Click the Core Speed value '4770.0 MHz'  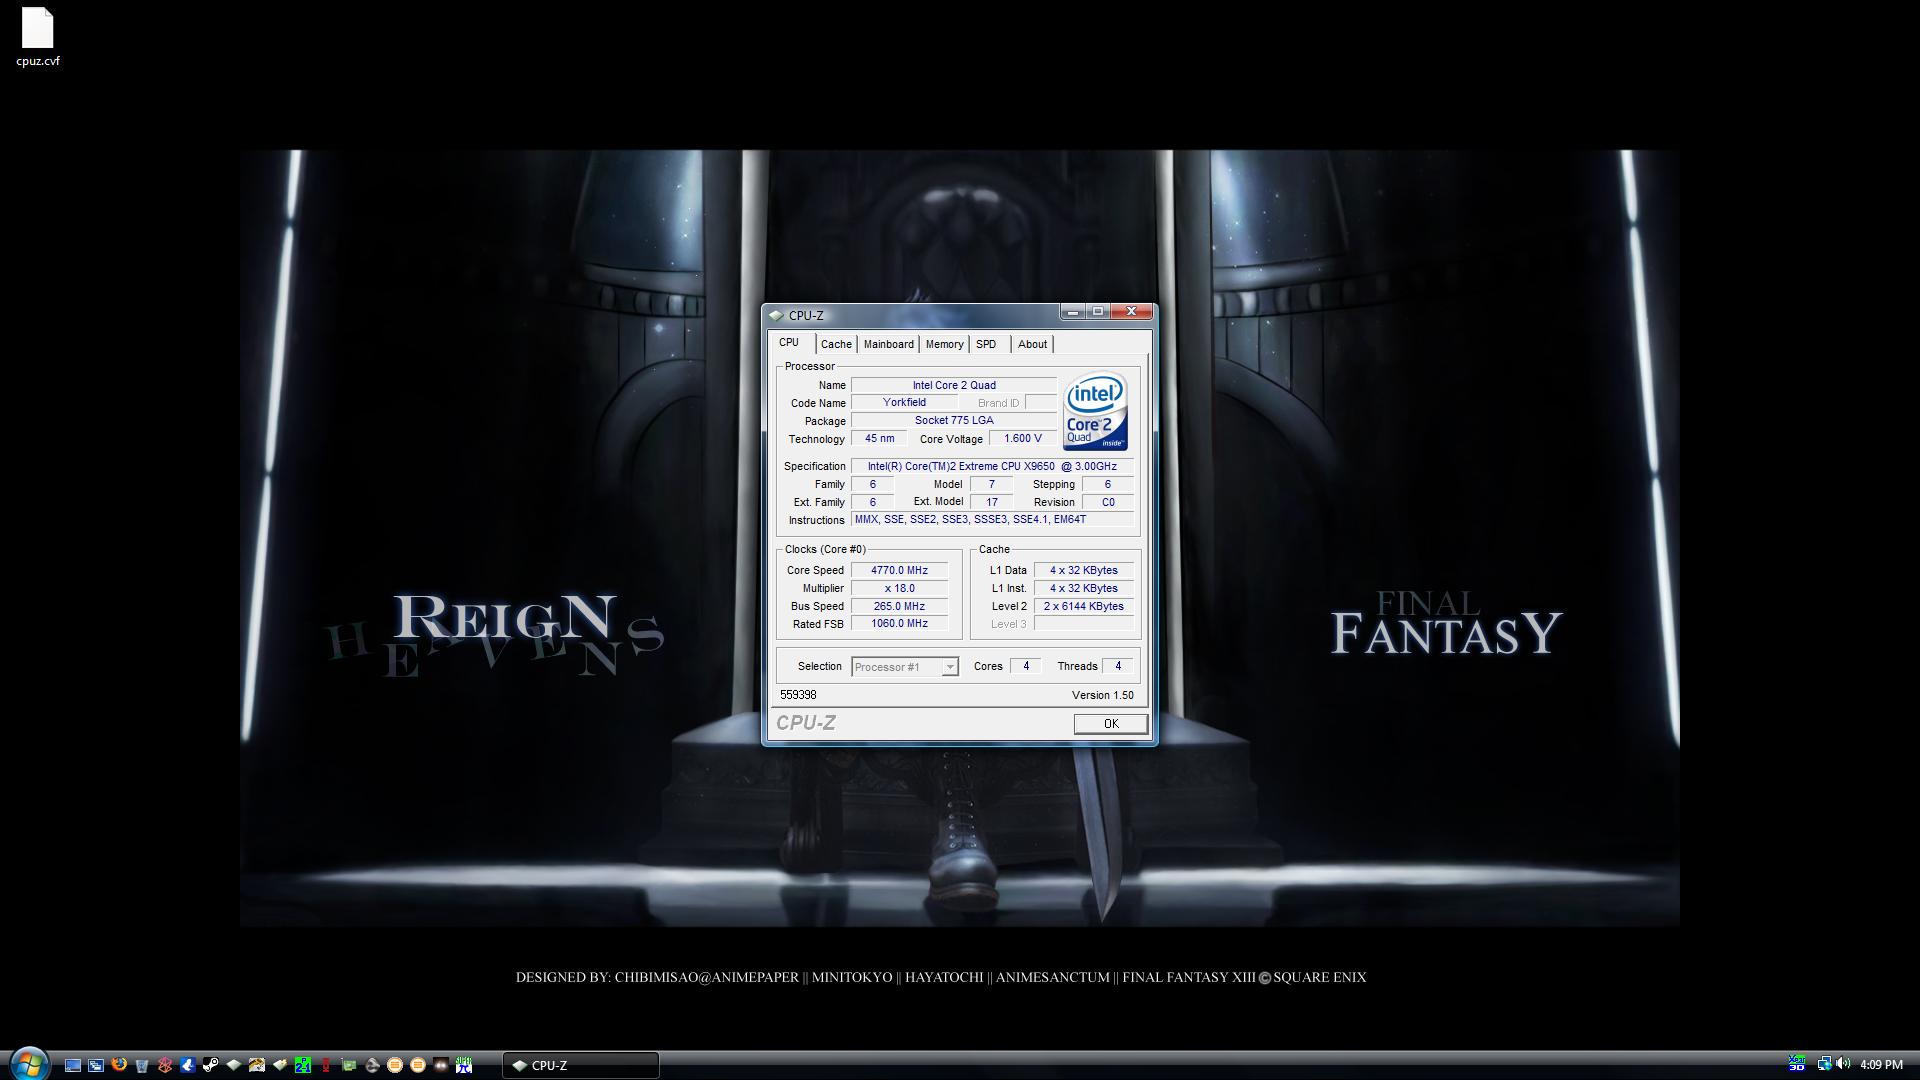point(899,571)
